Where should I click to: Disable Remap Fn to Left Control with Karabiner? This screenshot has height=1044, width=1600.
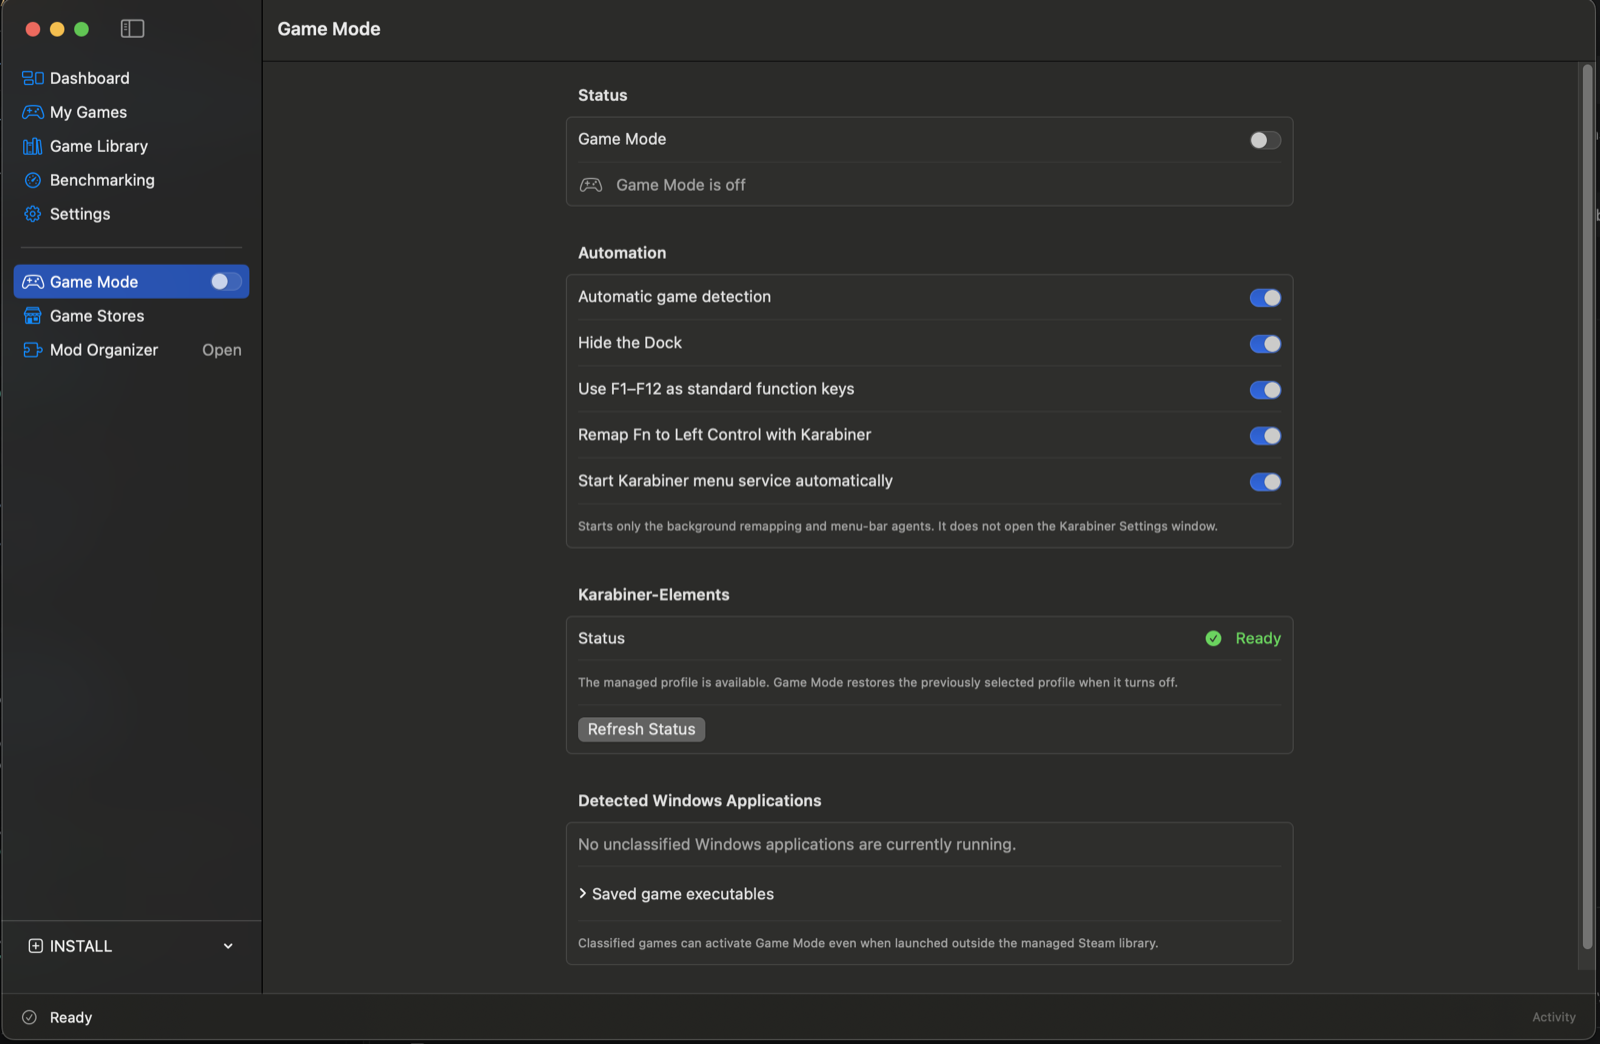coord(1265,436)
